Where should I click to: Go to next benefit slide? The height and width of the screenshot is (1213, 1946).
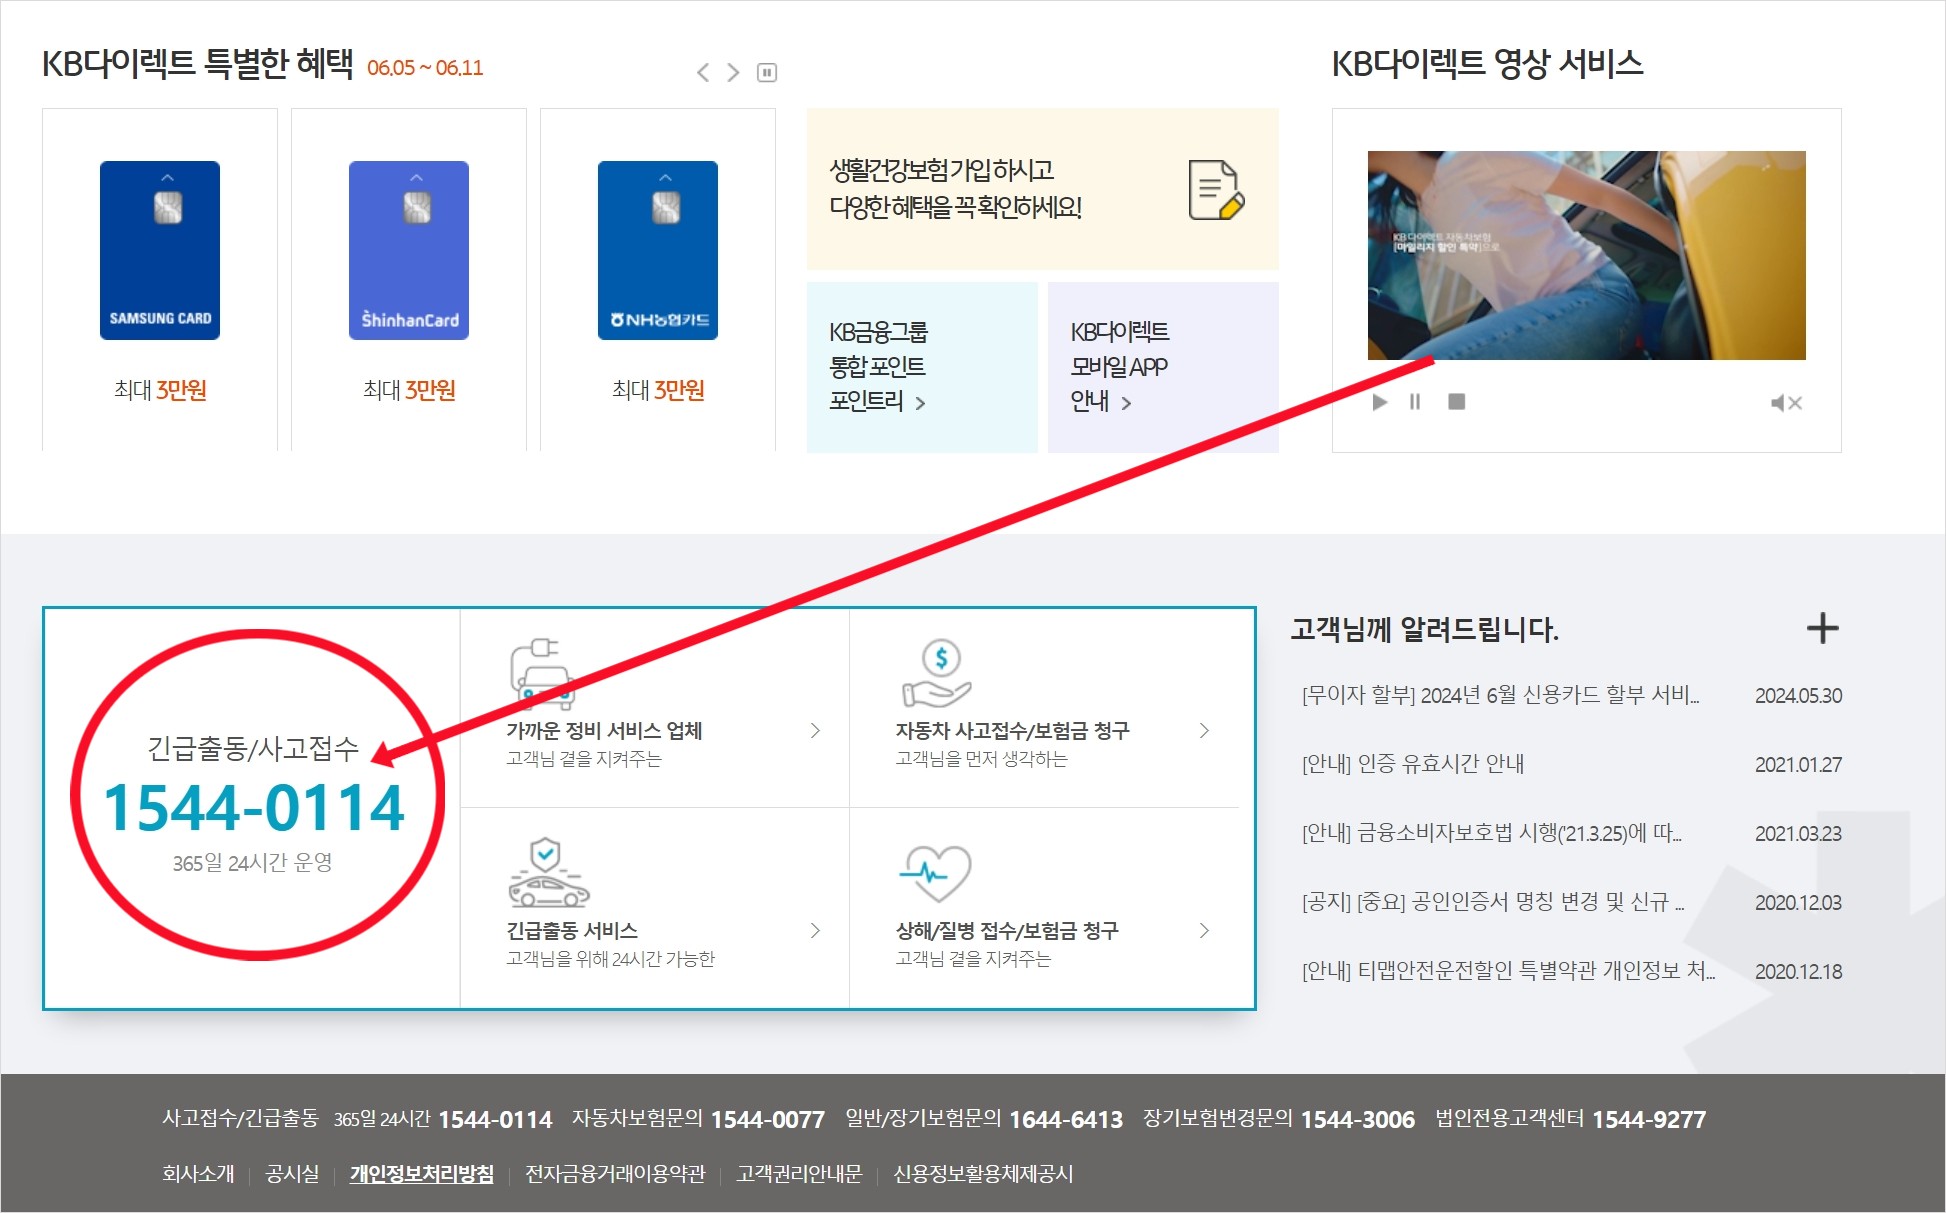(x=733, y=72)
